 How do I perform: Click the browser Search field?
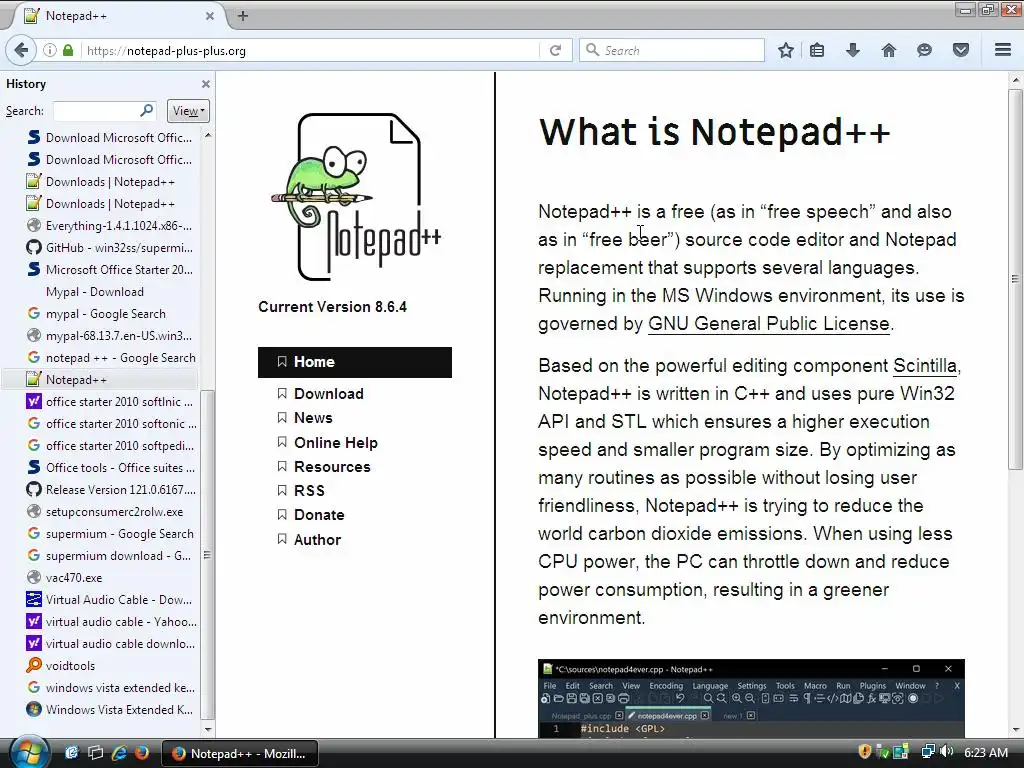(672, 50)
